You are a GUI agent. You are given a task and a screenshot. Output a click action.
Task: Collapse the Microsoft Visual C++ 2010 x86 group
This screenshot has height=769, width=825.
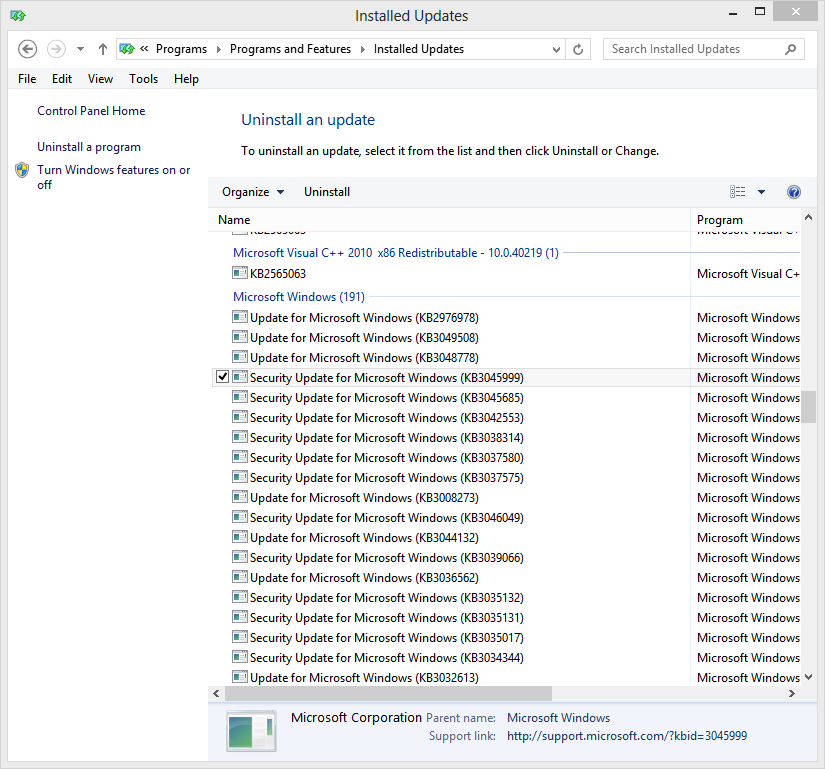click(x=396, y=253)
